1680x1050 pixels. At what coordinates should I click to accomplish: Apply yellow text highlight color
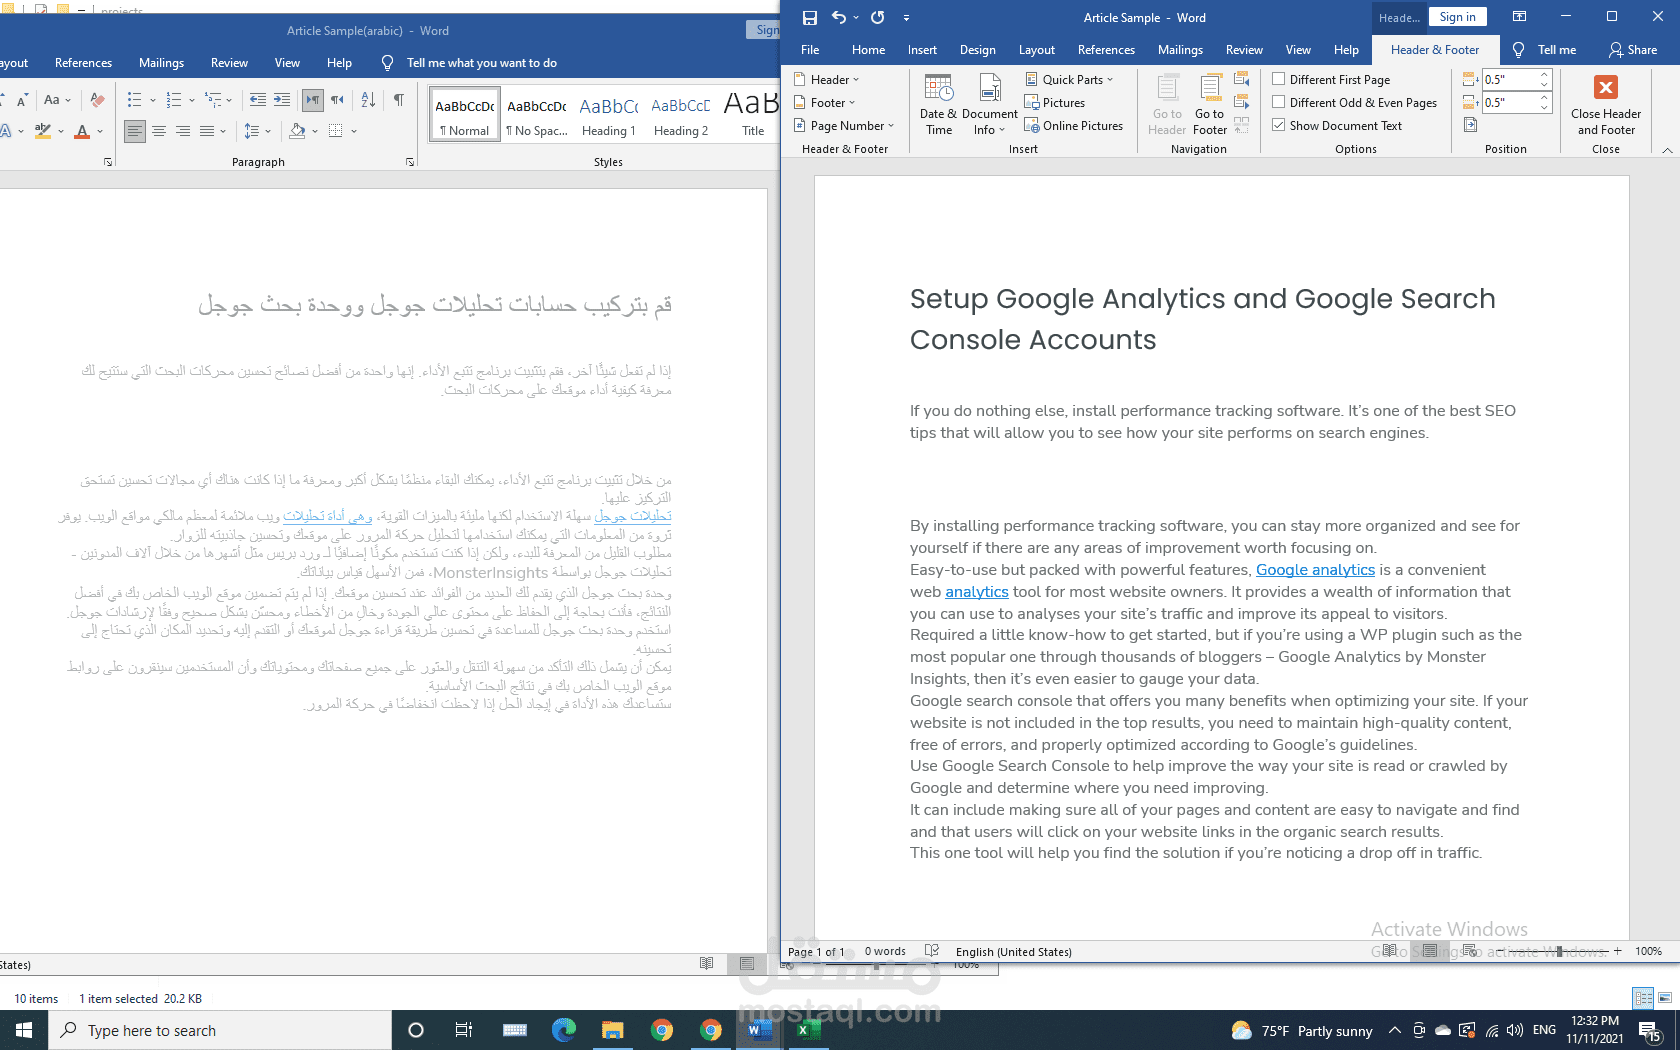point(43,130)
